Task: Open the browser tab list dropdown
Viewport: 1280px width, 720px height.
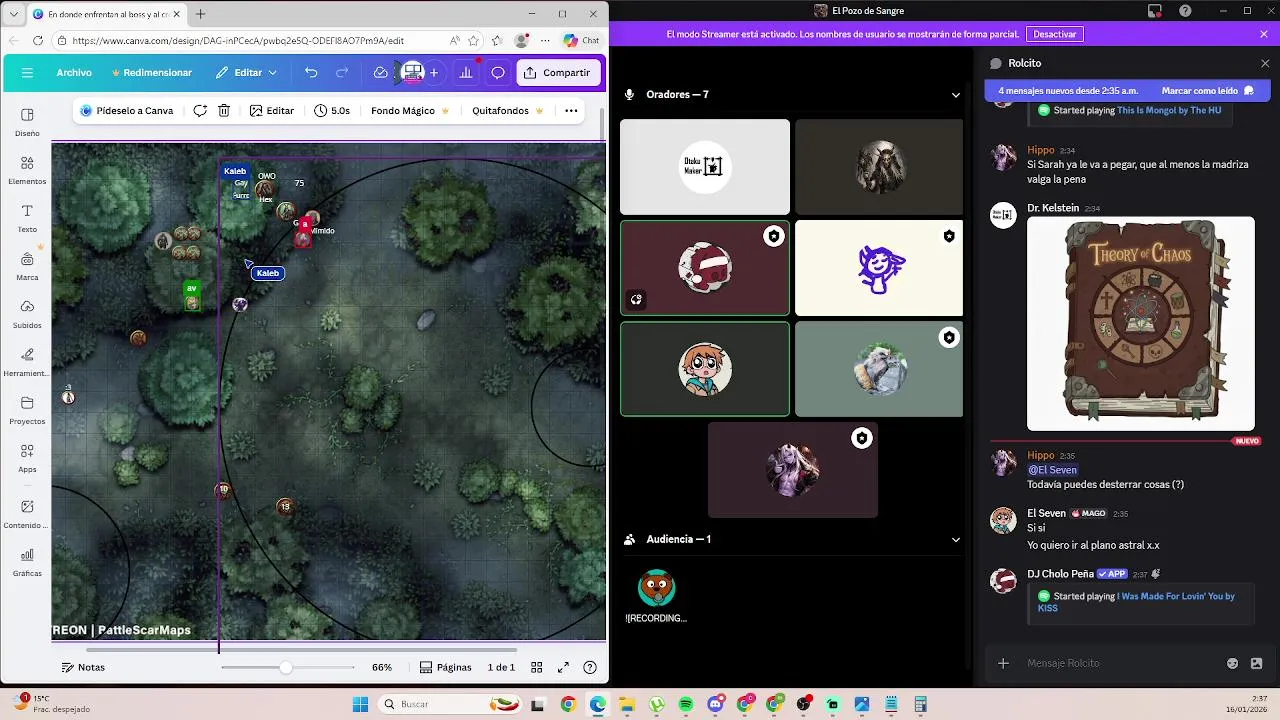Action: coord(13,14)
